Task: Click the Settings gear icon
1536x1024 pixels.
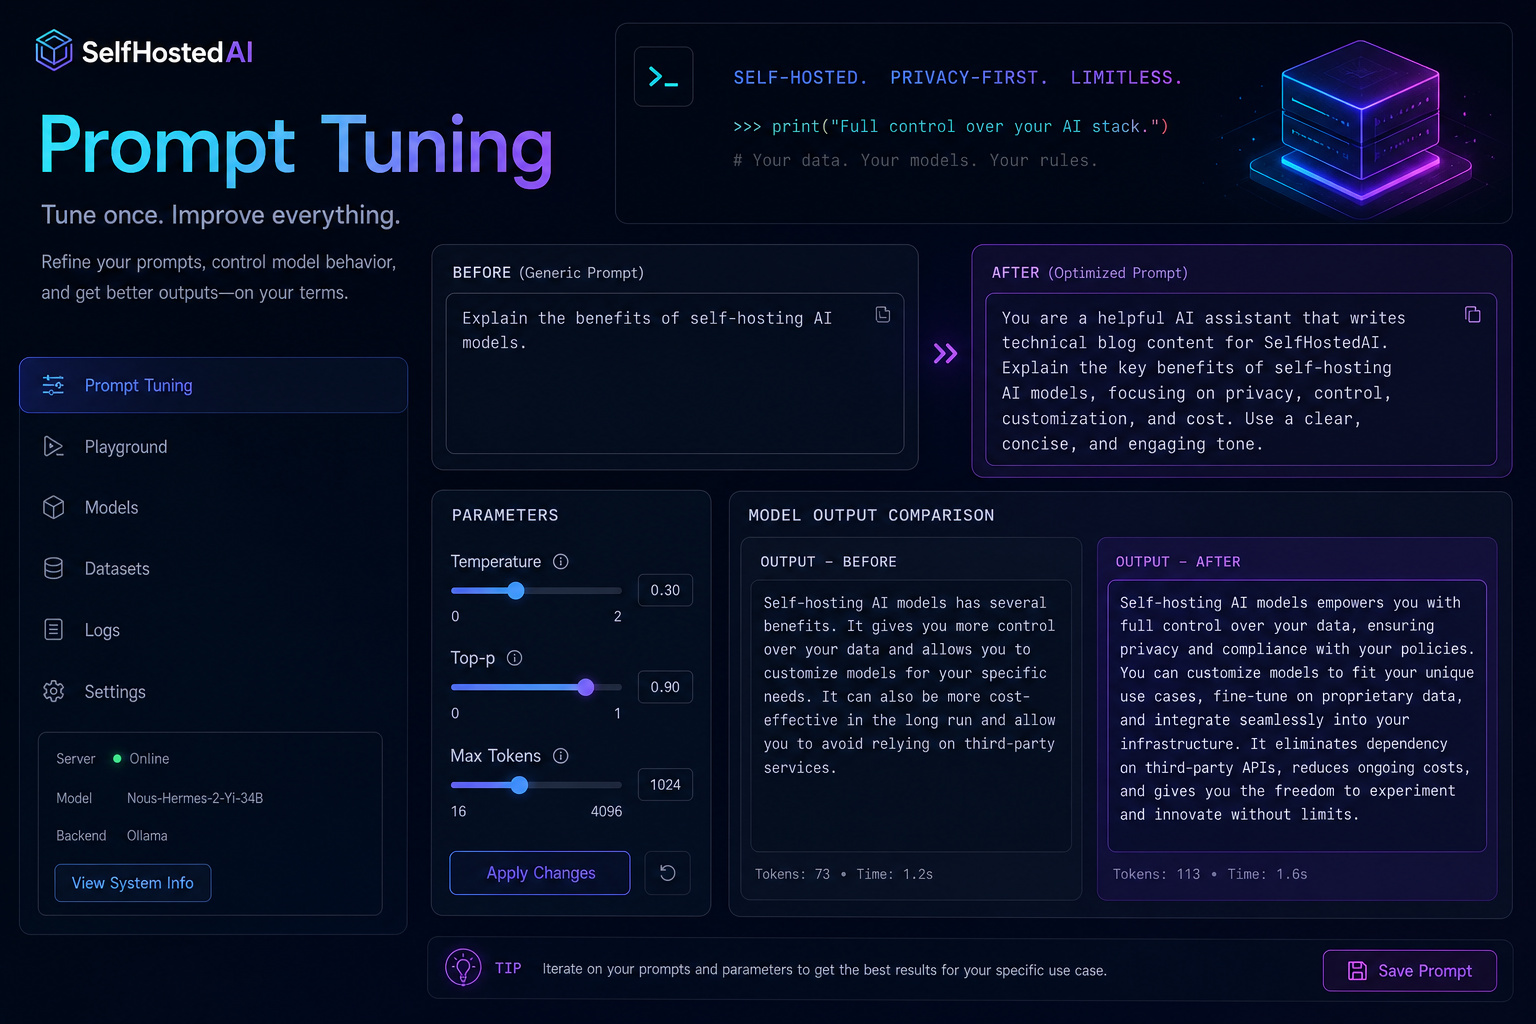Action: tap(54, 691)
